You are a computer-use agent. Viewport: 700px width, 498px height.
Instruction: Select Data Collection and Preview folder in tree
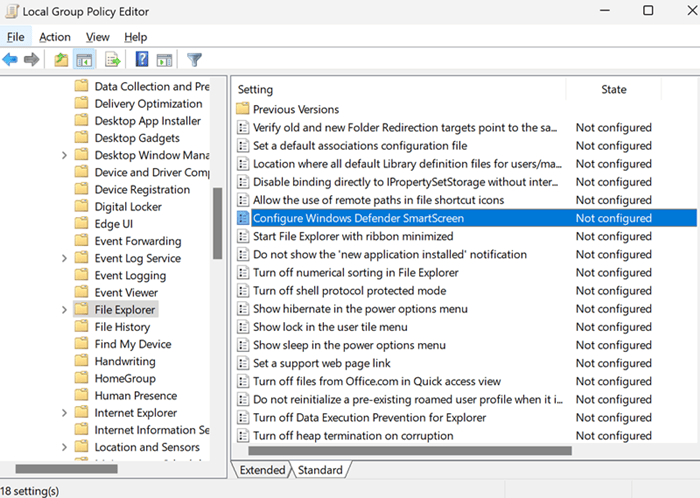tap(152, 86)
